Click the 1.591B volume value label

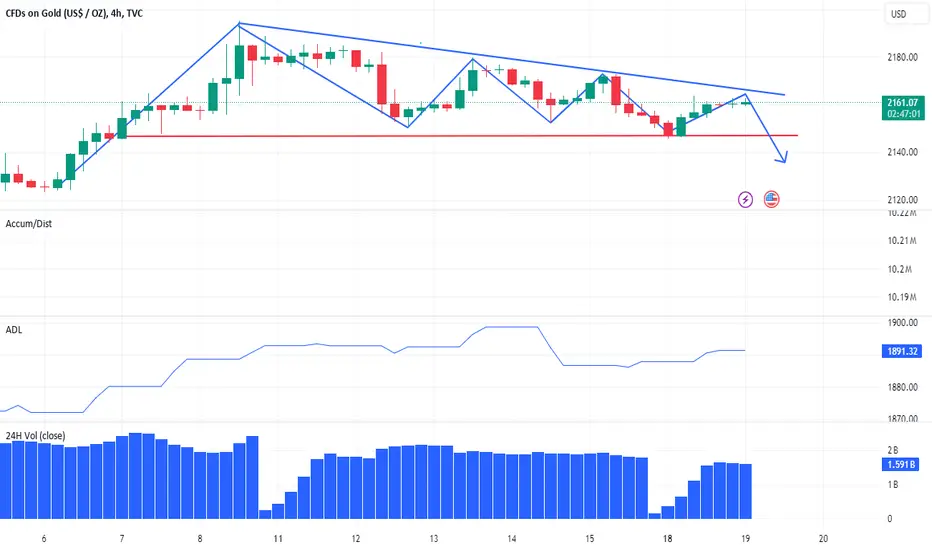tap(901, 464)
